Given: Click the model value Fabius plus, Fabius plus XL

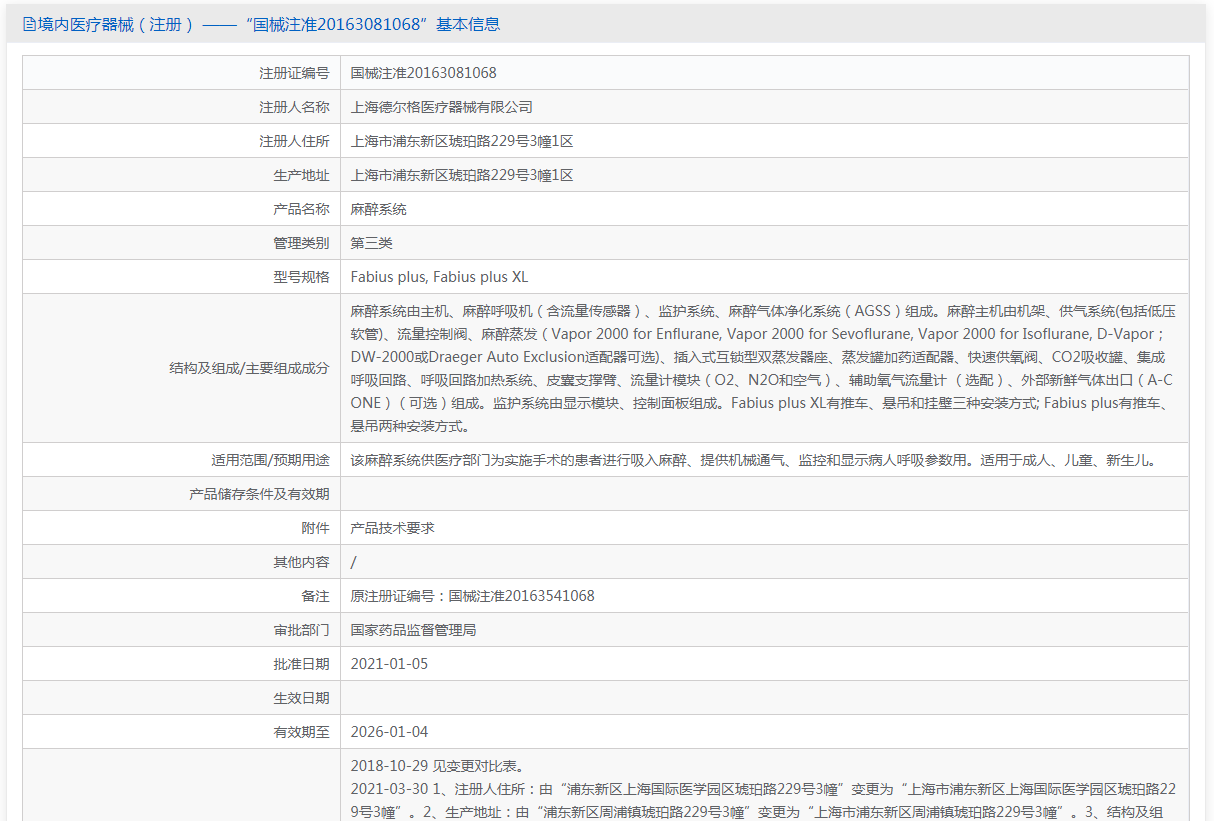Looking at the screenshot, I should click(439, 277).
